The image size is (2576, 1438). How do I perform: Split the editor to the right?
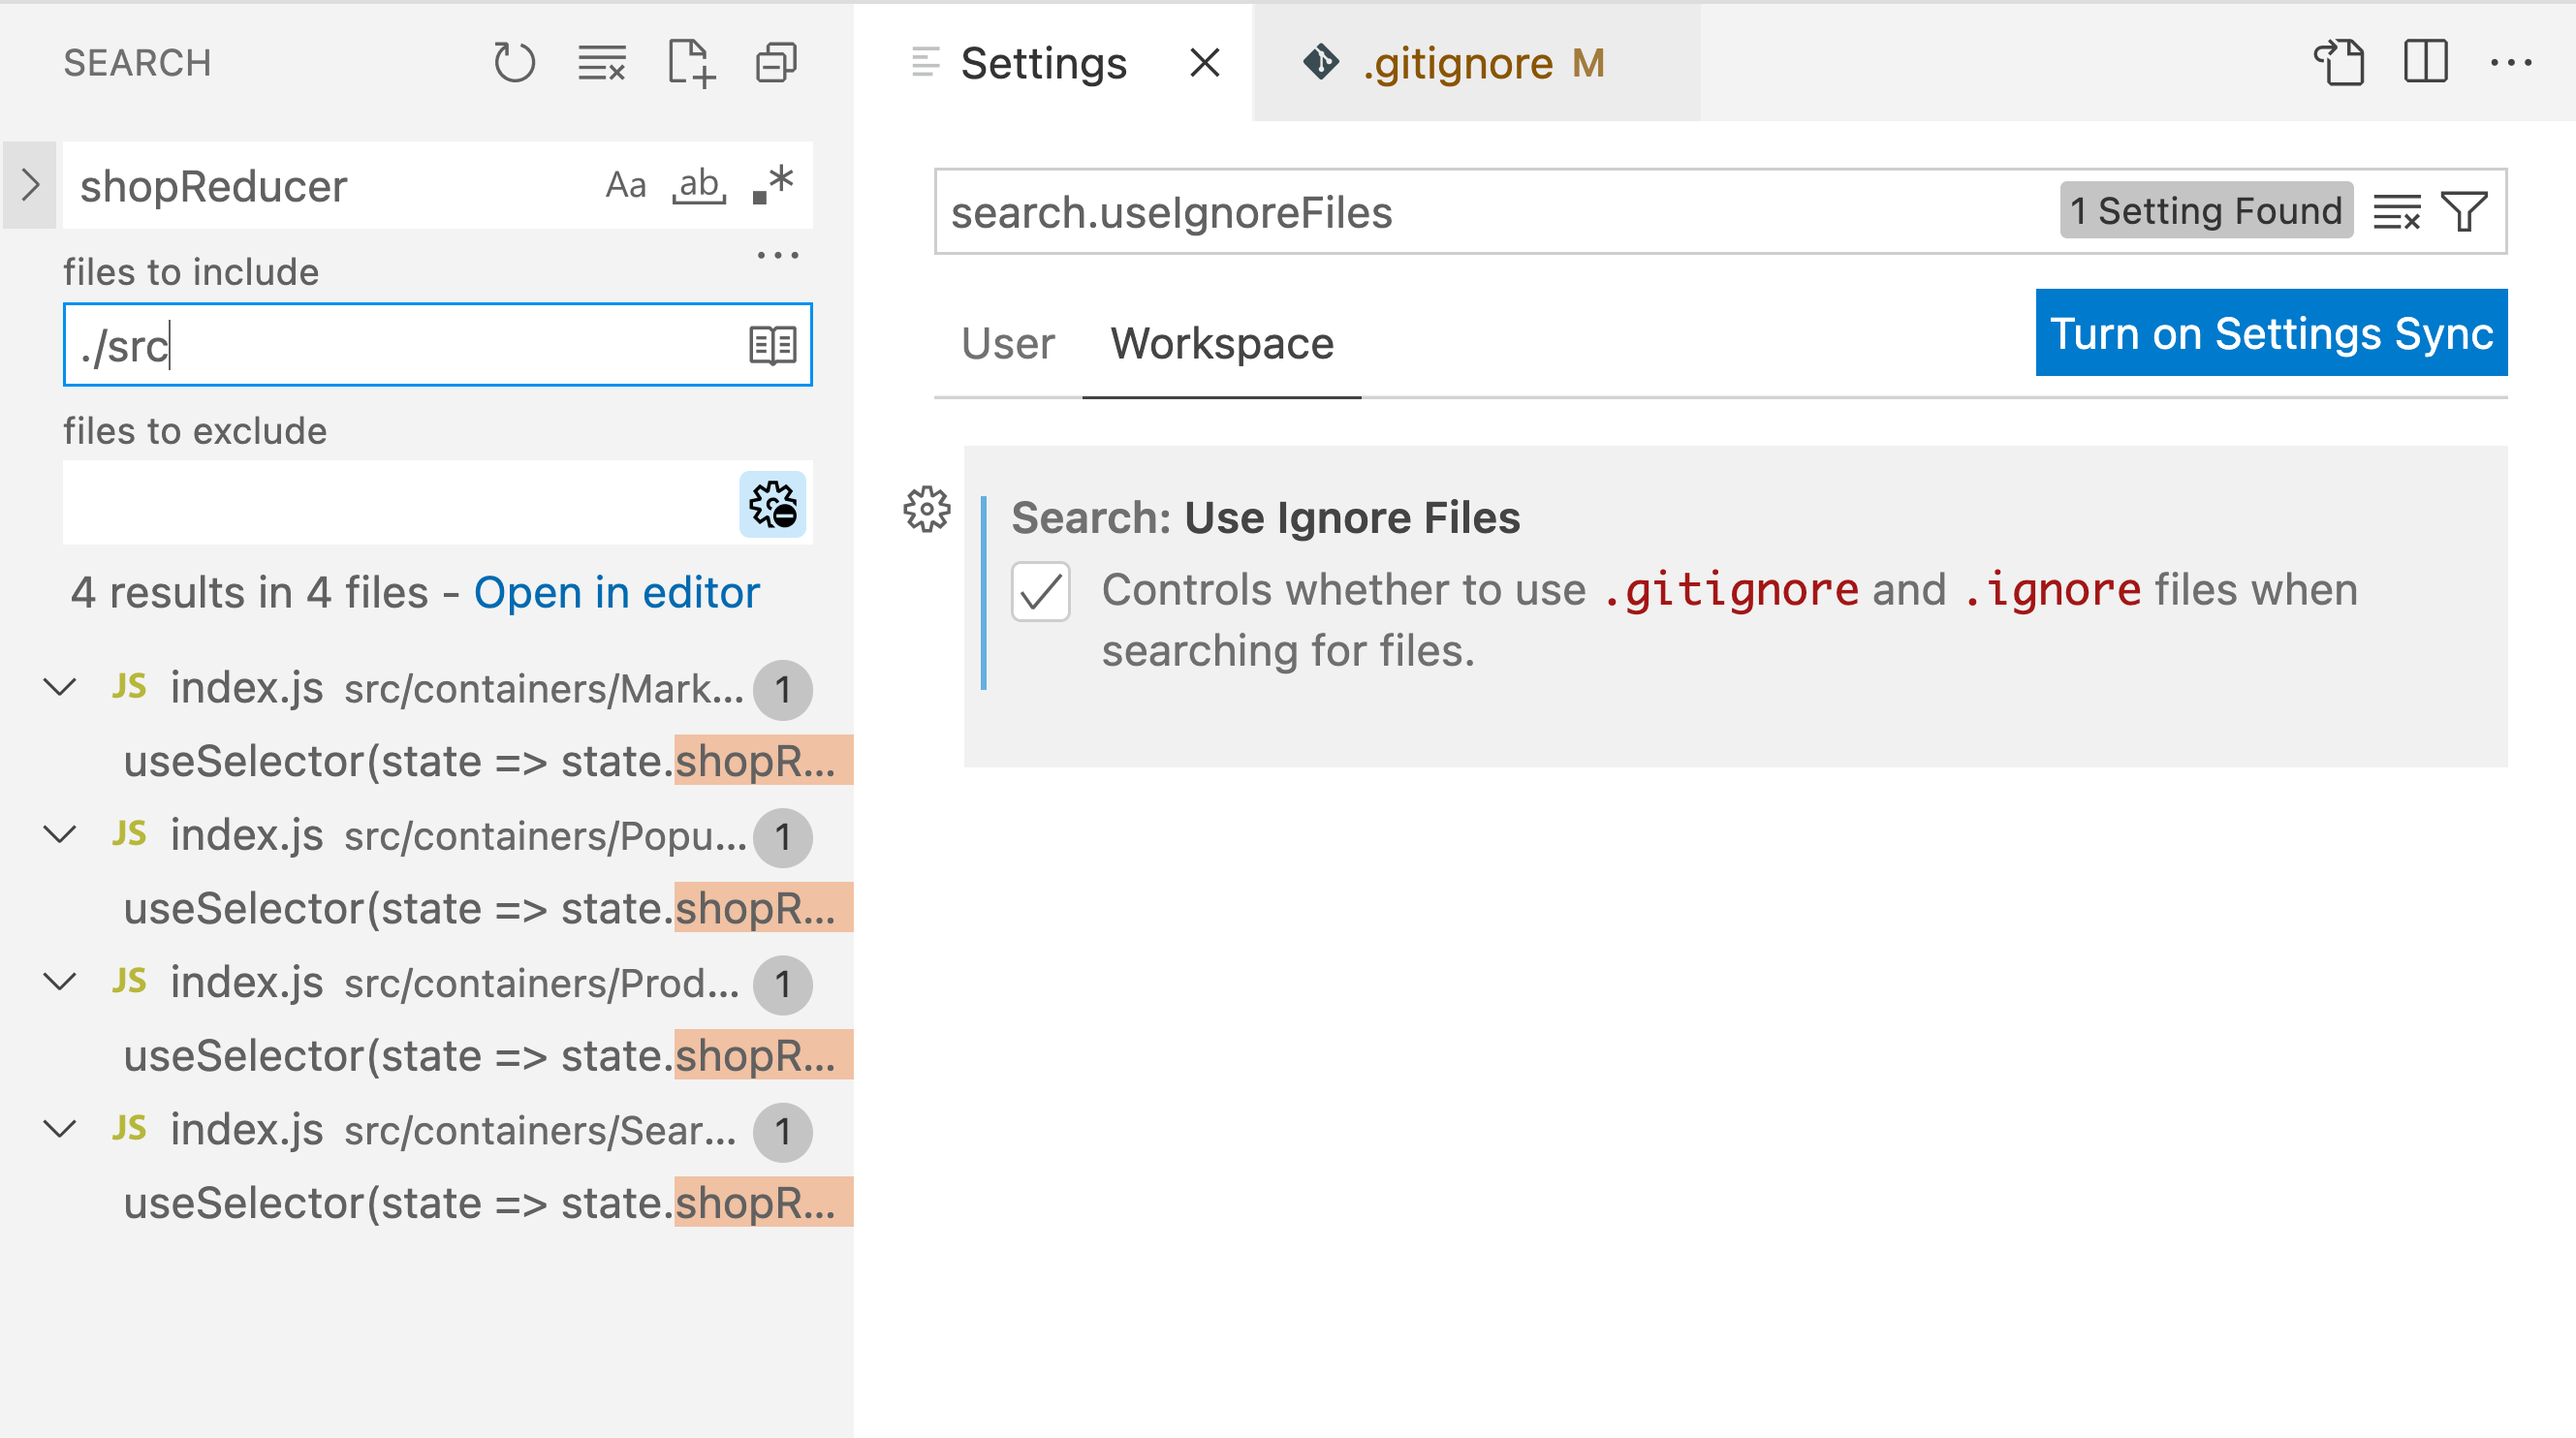coord(2425,62)
